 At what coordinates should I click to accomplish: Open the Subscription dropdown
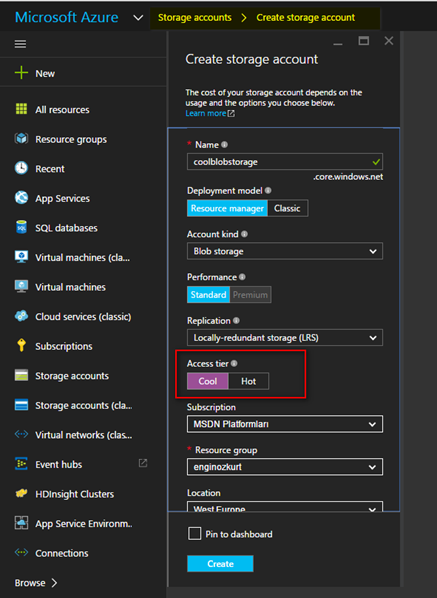pyautogui.click(x=285, y=424)
